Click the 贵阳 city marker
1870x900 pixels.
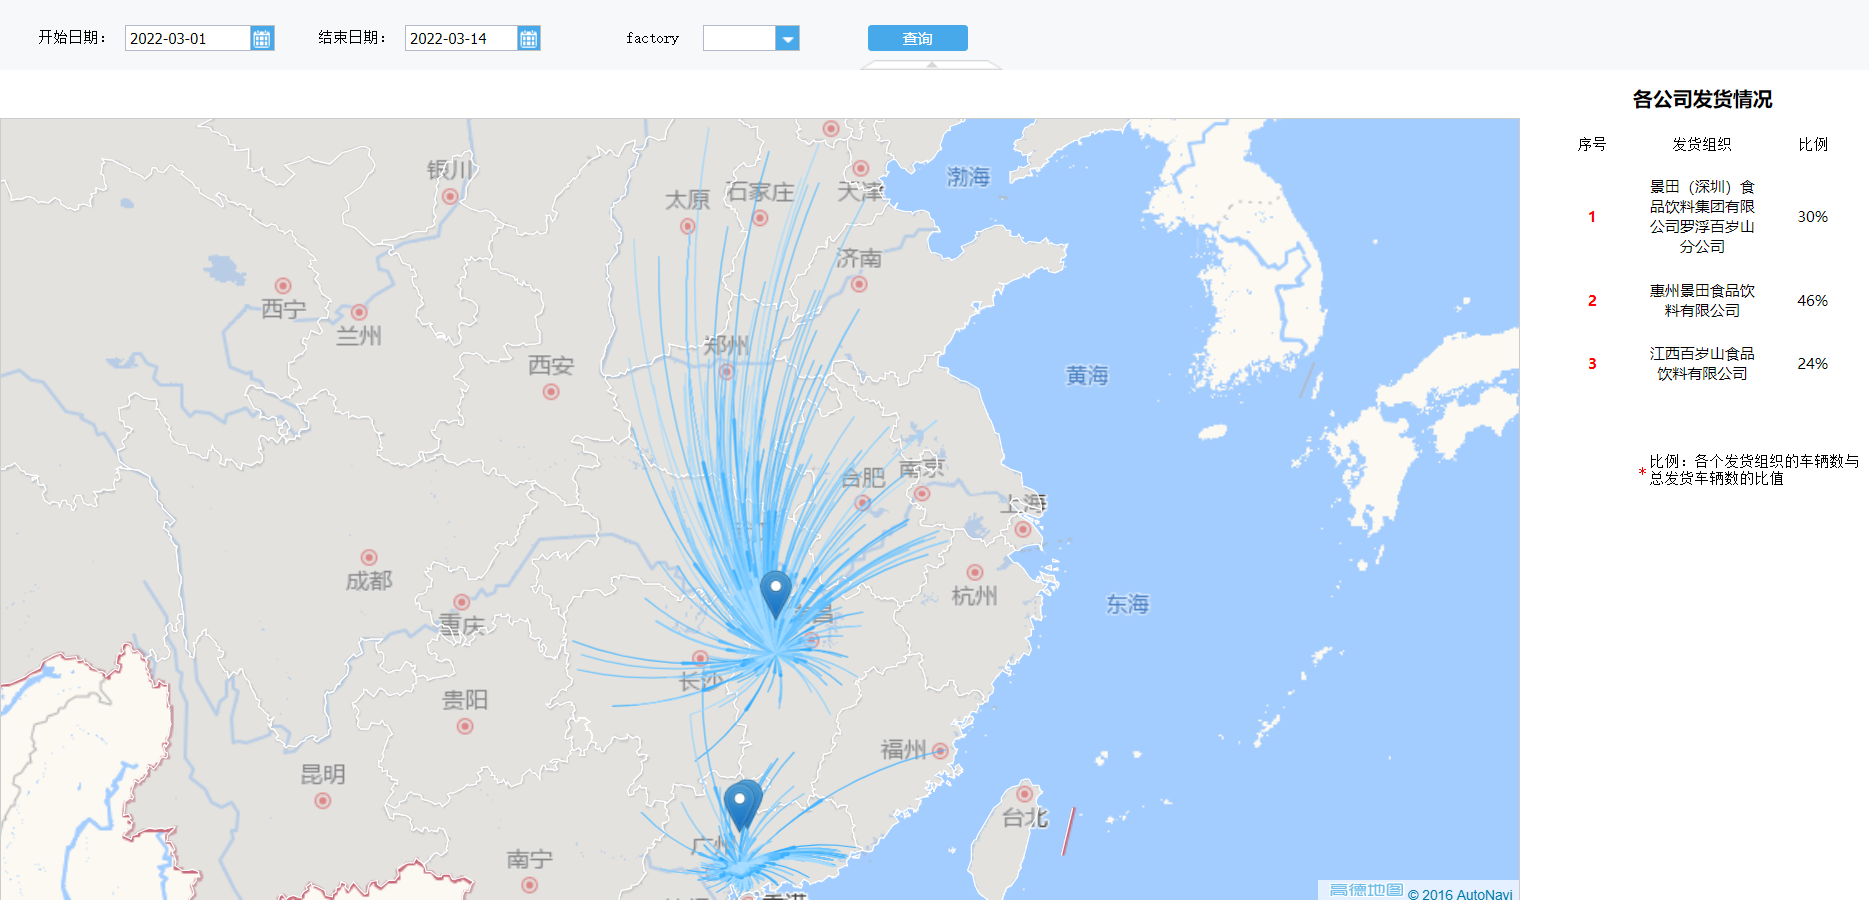[465, 726]
